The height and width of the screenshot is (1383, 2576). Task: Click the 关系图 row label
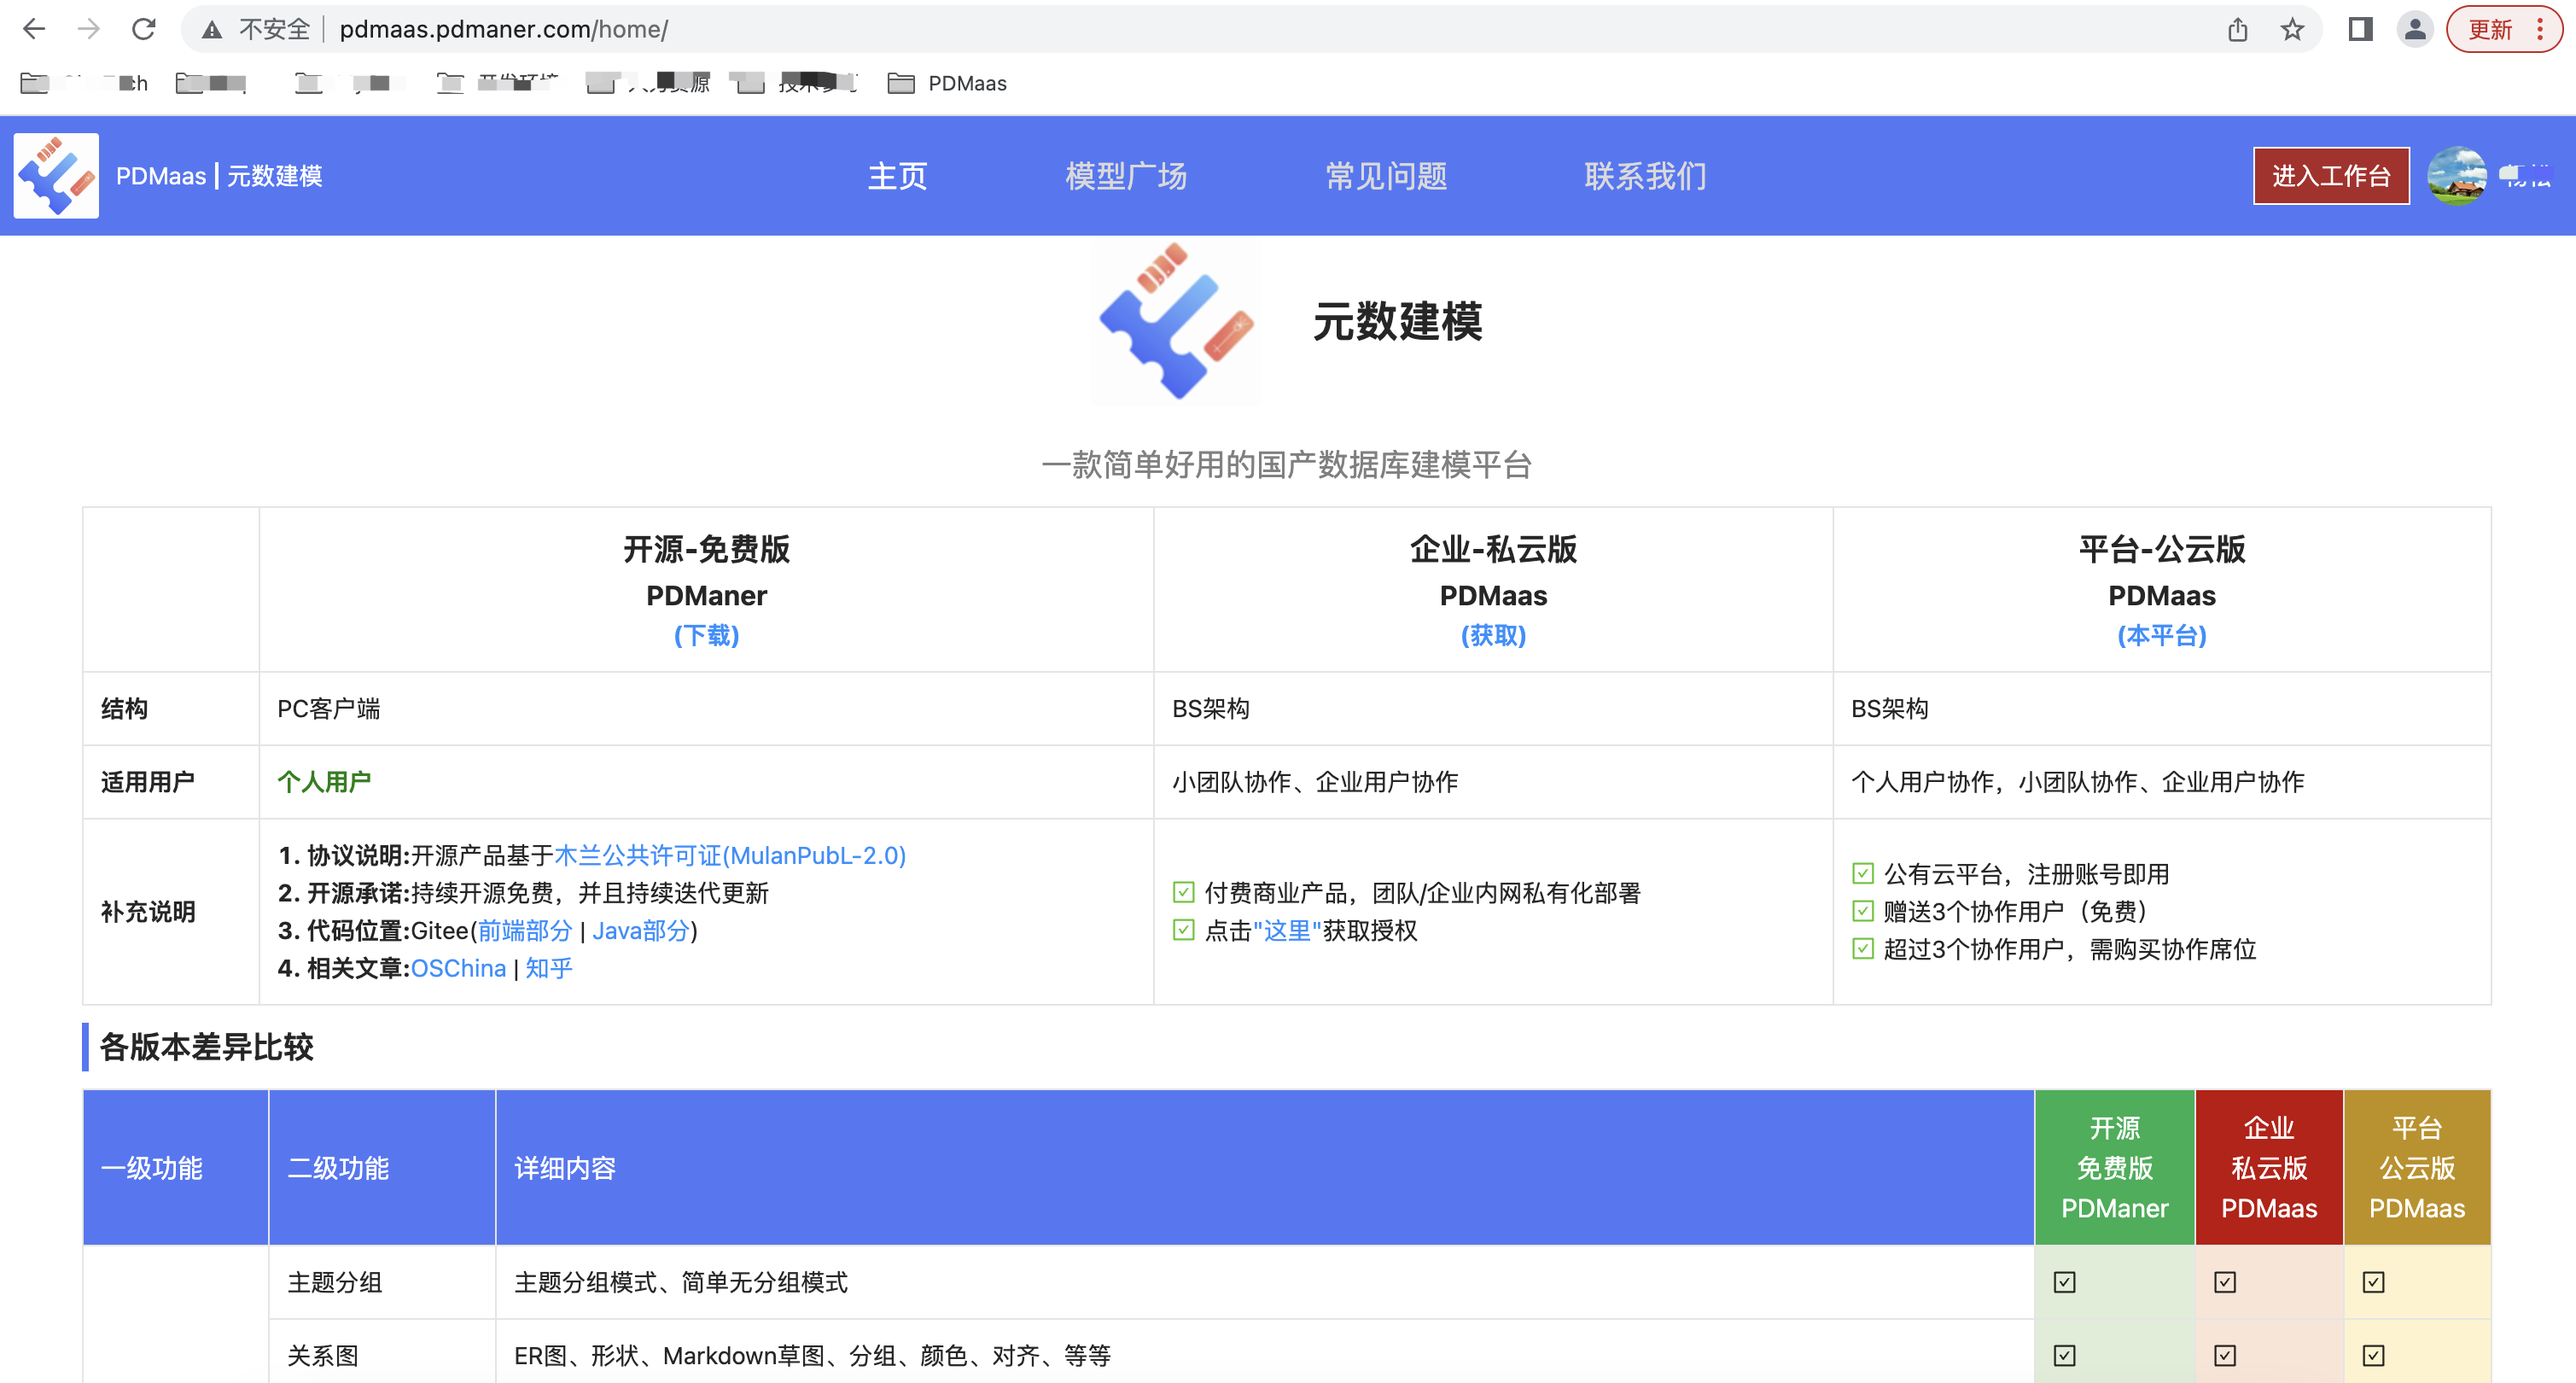(323, 1356)
